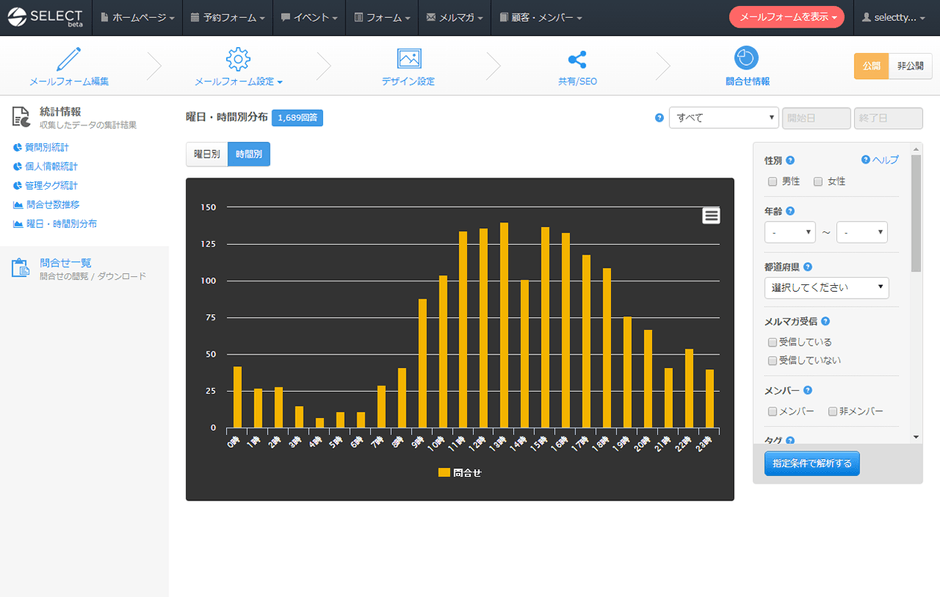Screen dimensions: 940x597
Task: Switch to the 曜日別 tab
Action: 207,154
